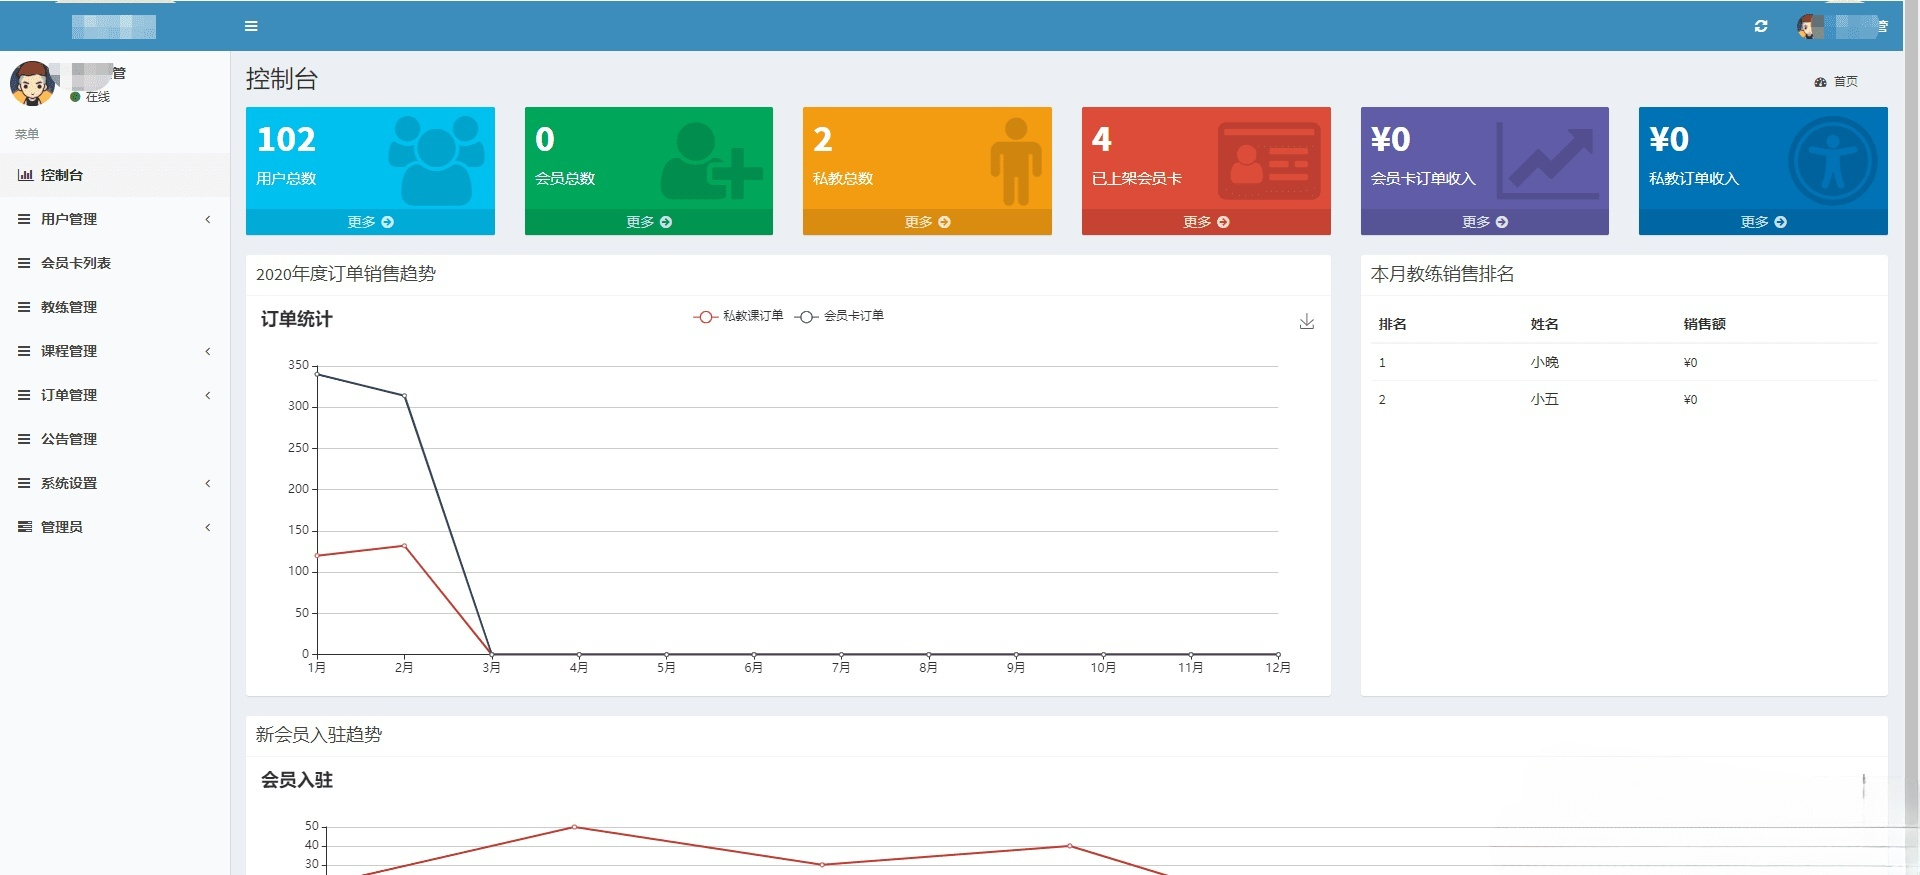Viewport: 1920px width, 875px height.
Task: Click the refresh icon in top bar
Action: click(1761, 26)
